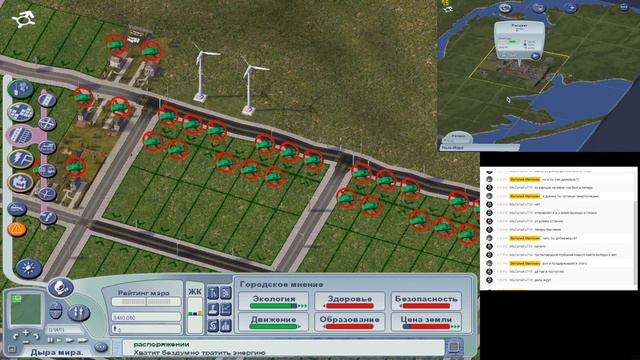Click the Рейтинг мэра rating bar

146,302
